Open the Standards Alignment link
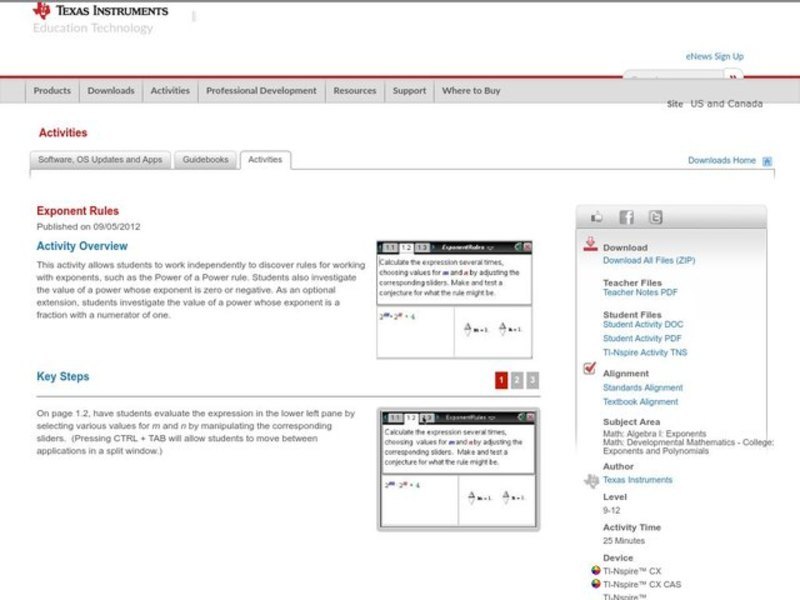 [642, 388]
